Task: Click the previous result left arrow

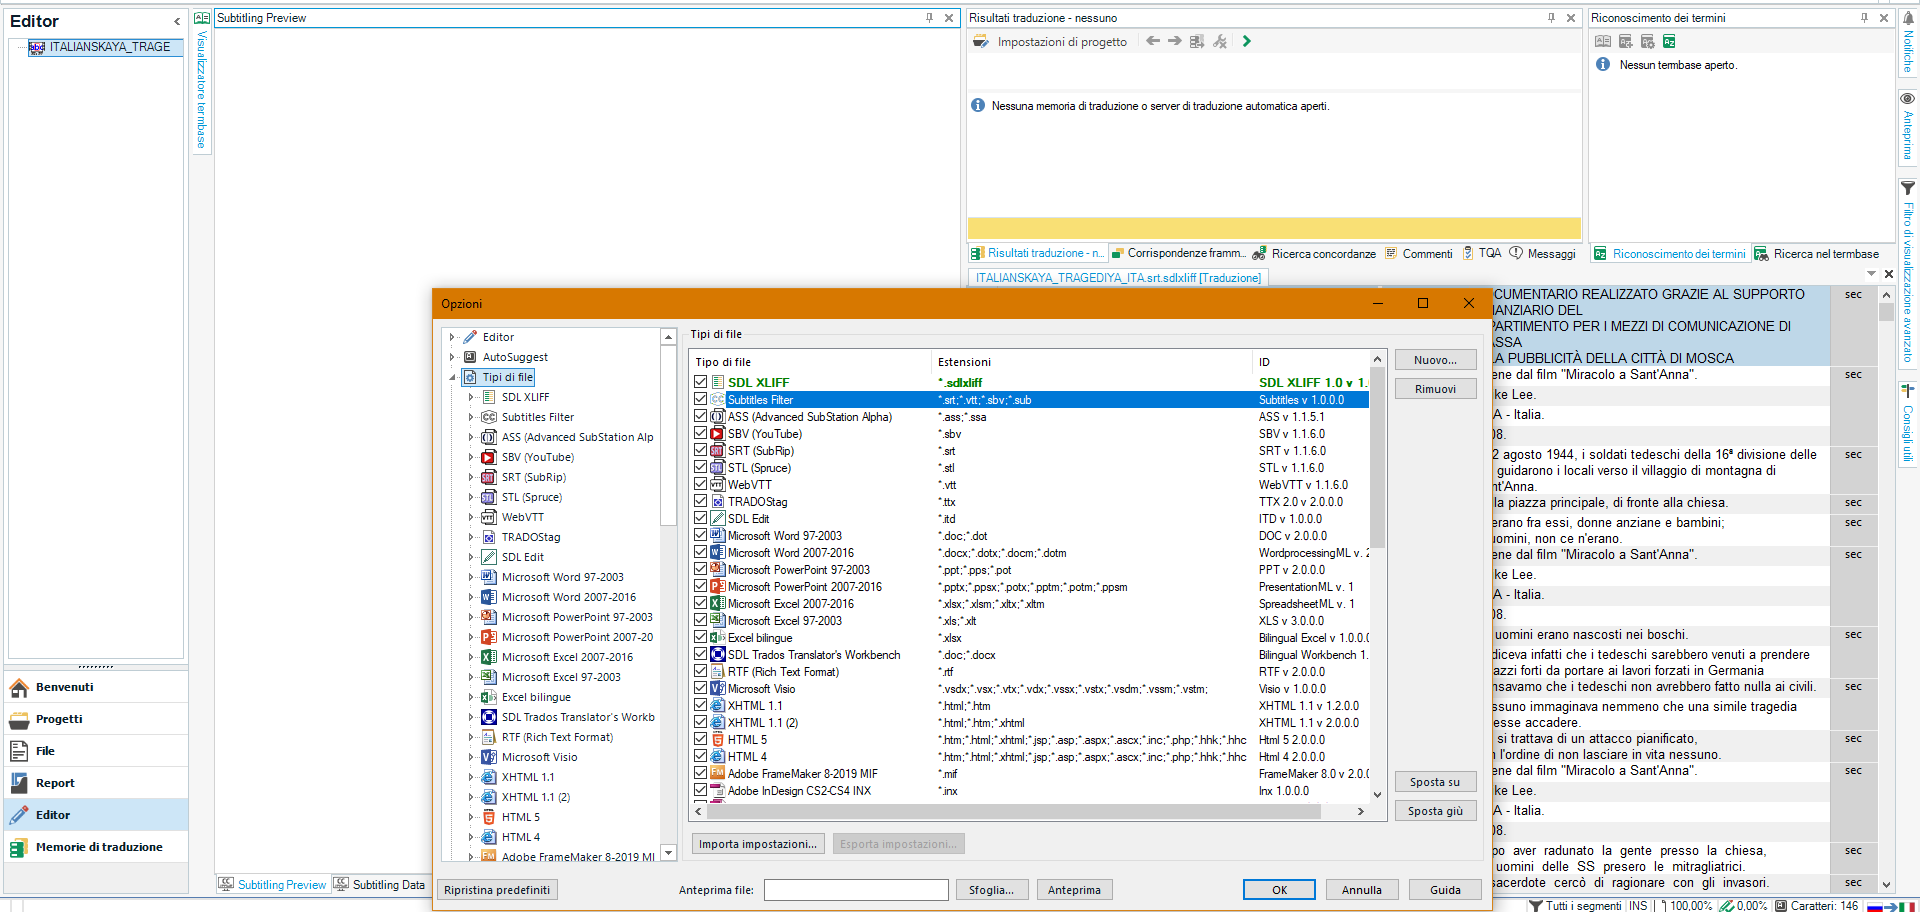Action: coord(1153,41)
